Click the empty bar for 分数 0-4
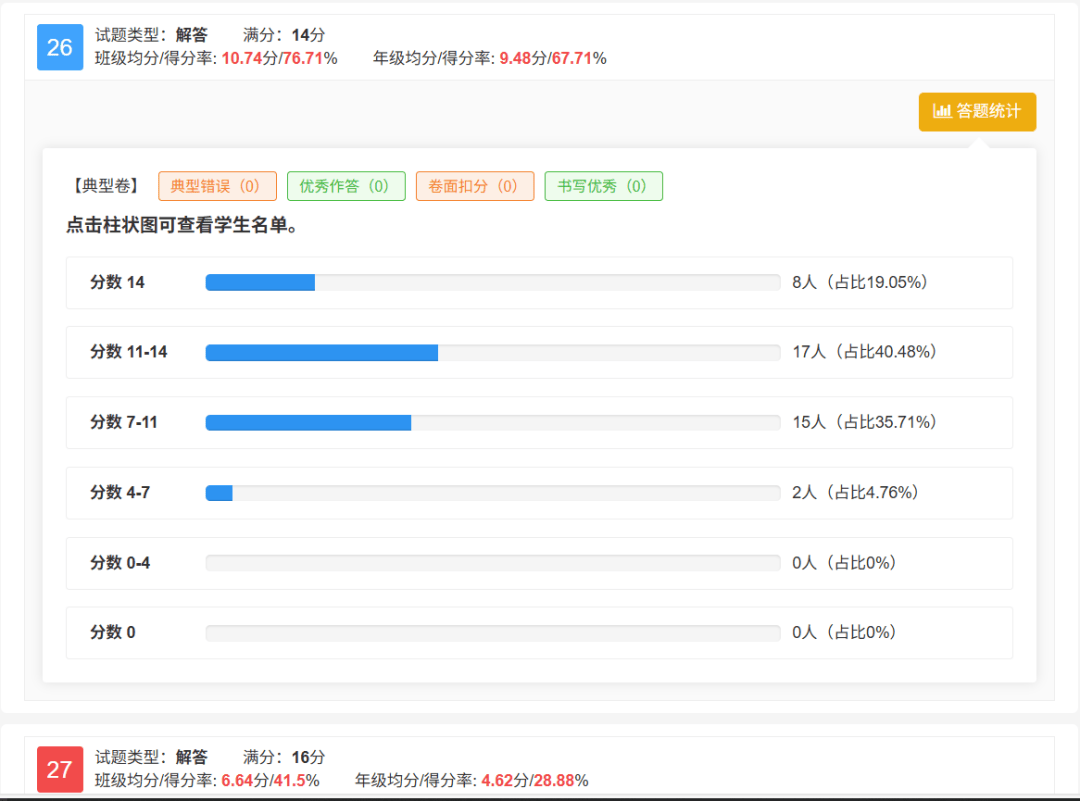This screenshot has width=1080, height=801. point(492,563)
